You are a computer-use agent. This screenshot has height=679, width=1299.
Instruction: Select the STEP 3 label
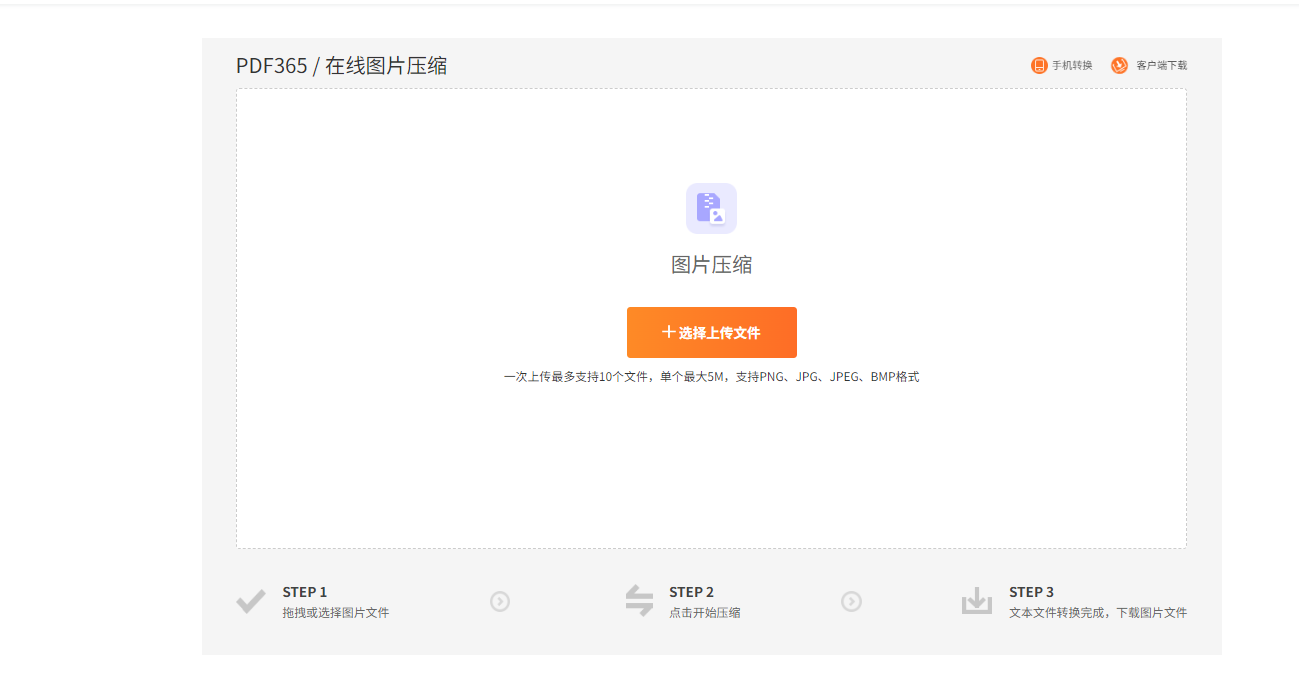[x=1031, y=592]
